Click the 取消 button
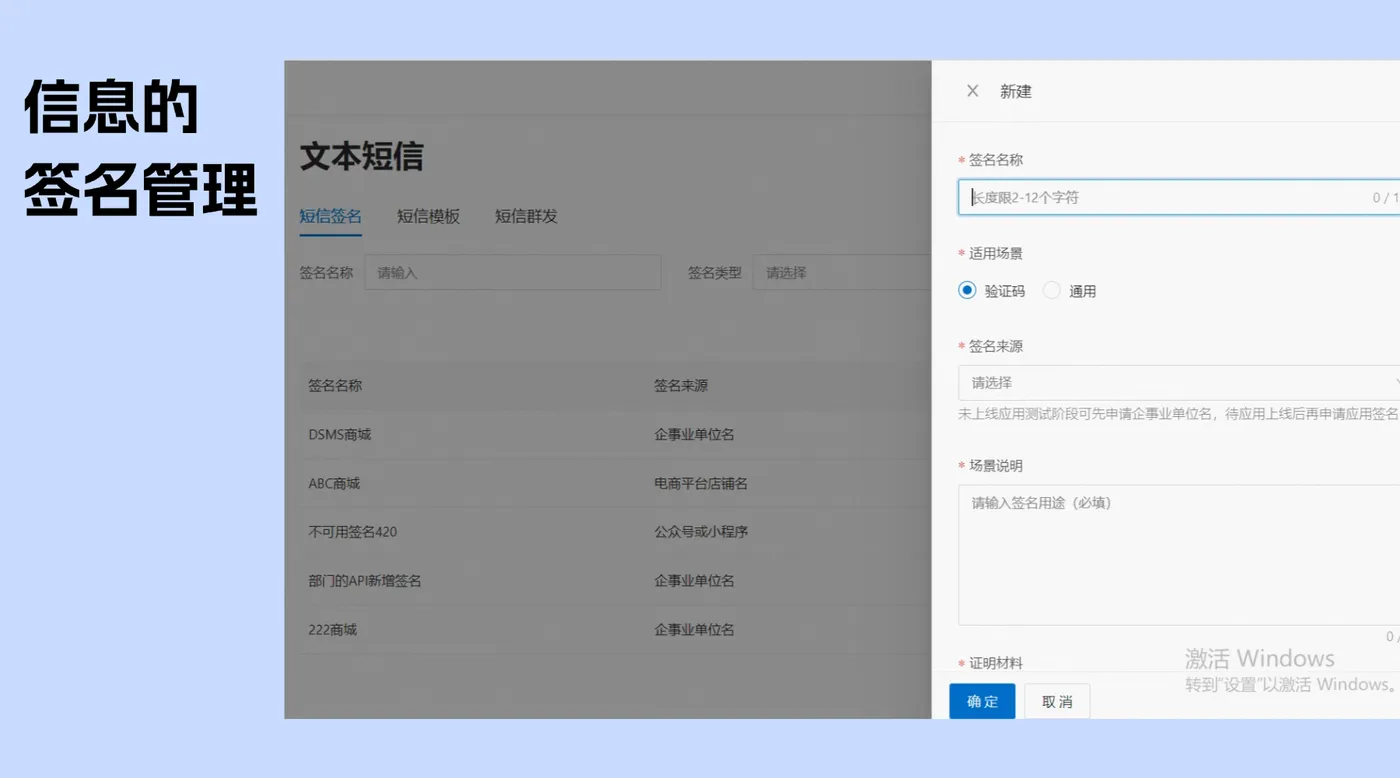The width and height of the screenshot is (1400, 778). point(1057,701)
